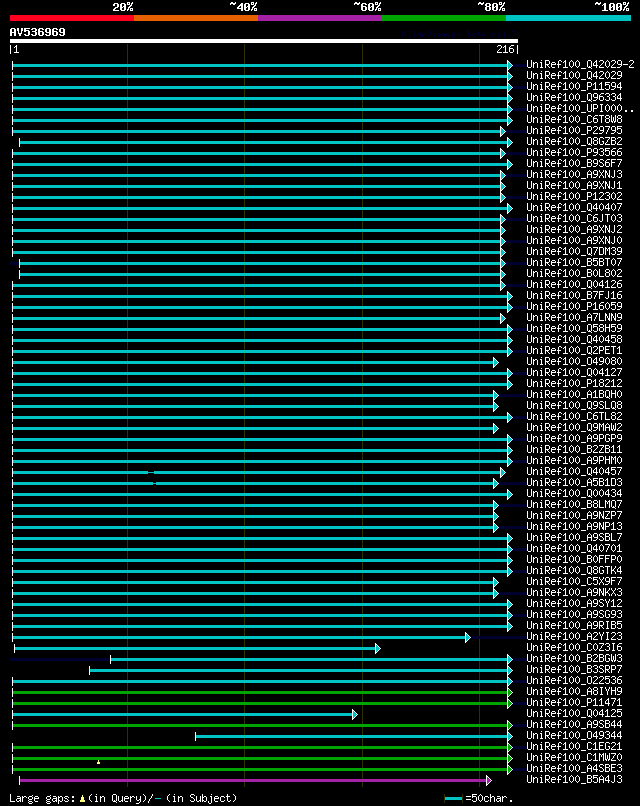Open hit UniRef100_Q42029-2

point(580,64)
